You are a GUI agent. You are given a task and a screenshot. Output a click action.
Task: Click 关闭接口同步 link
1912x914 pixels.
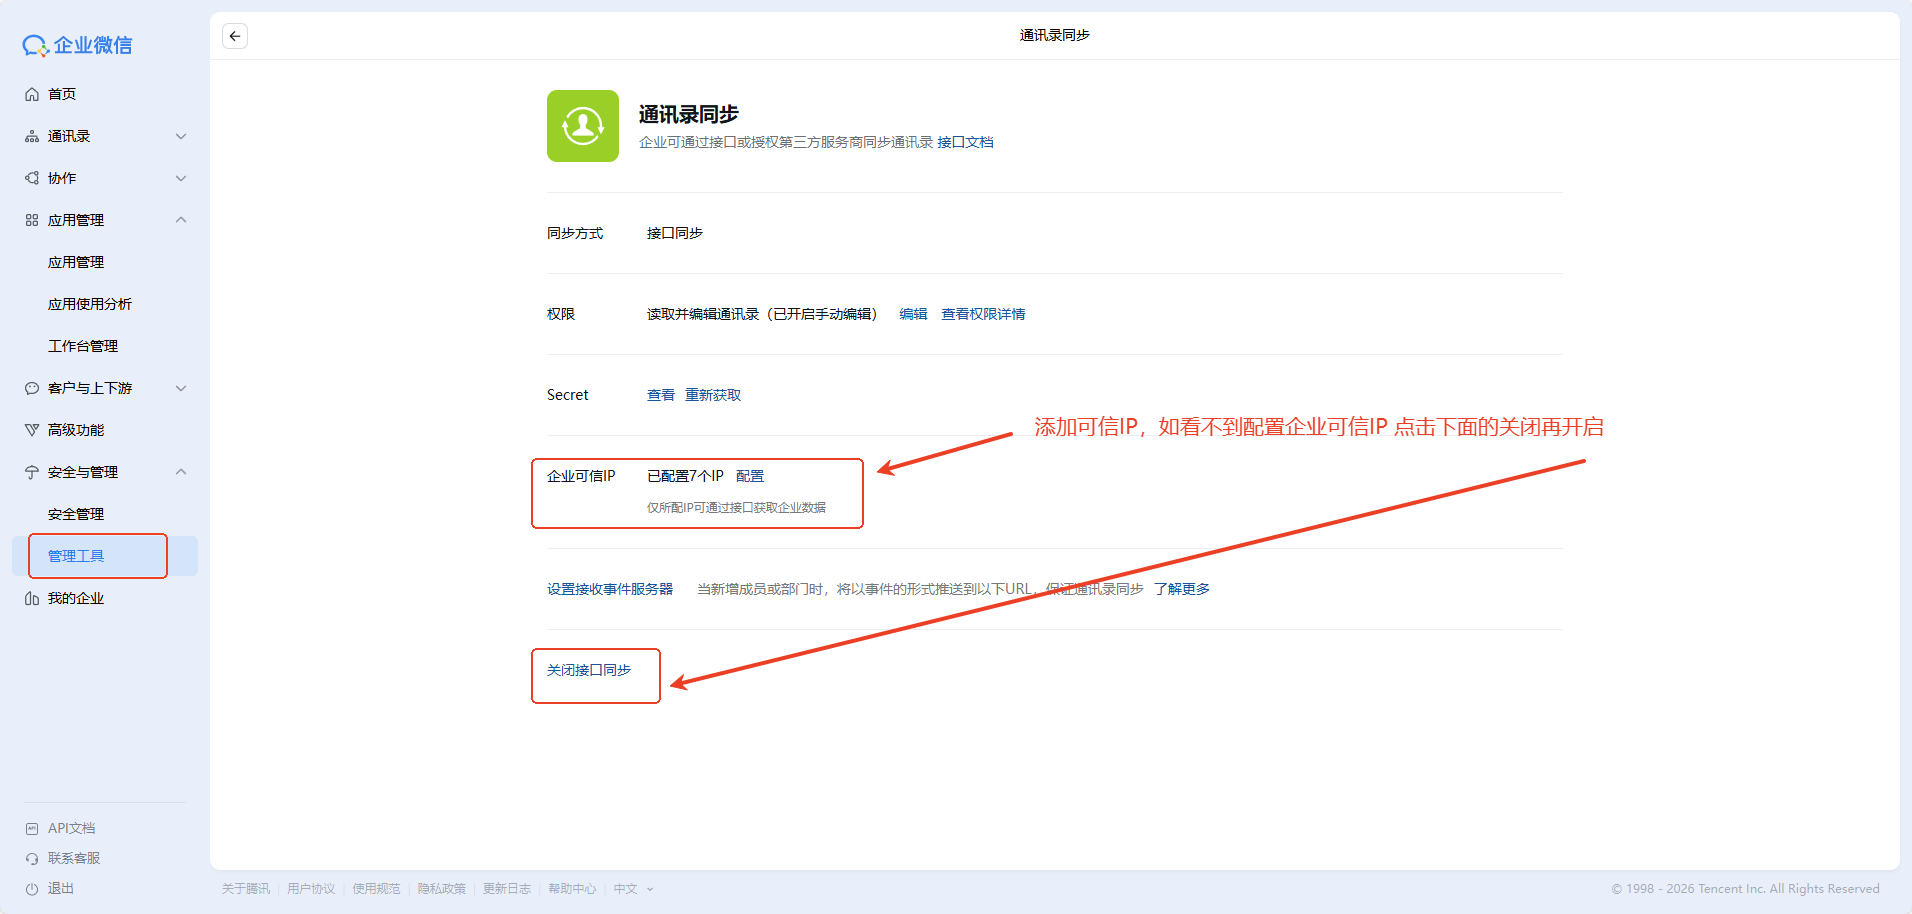point(588,670)
